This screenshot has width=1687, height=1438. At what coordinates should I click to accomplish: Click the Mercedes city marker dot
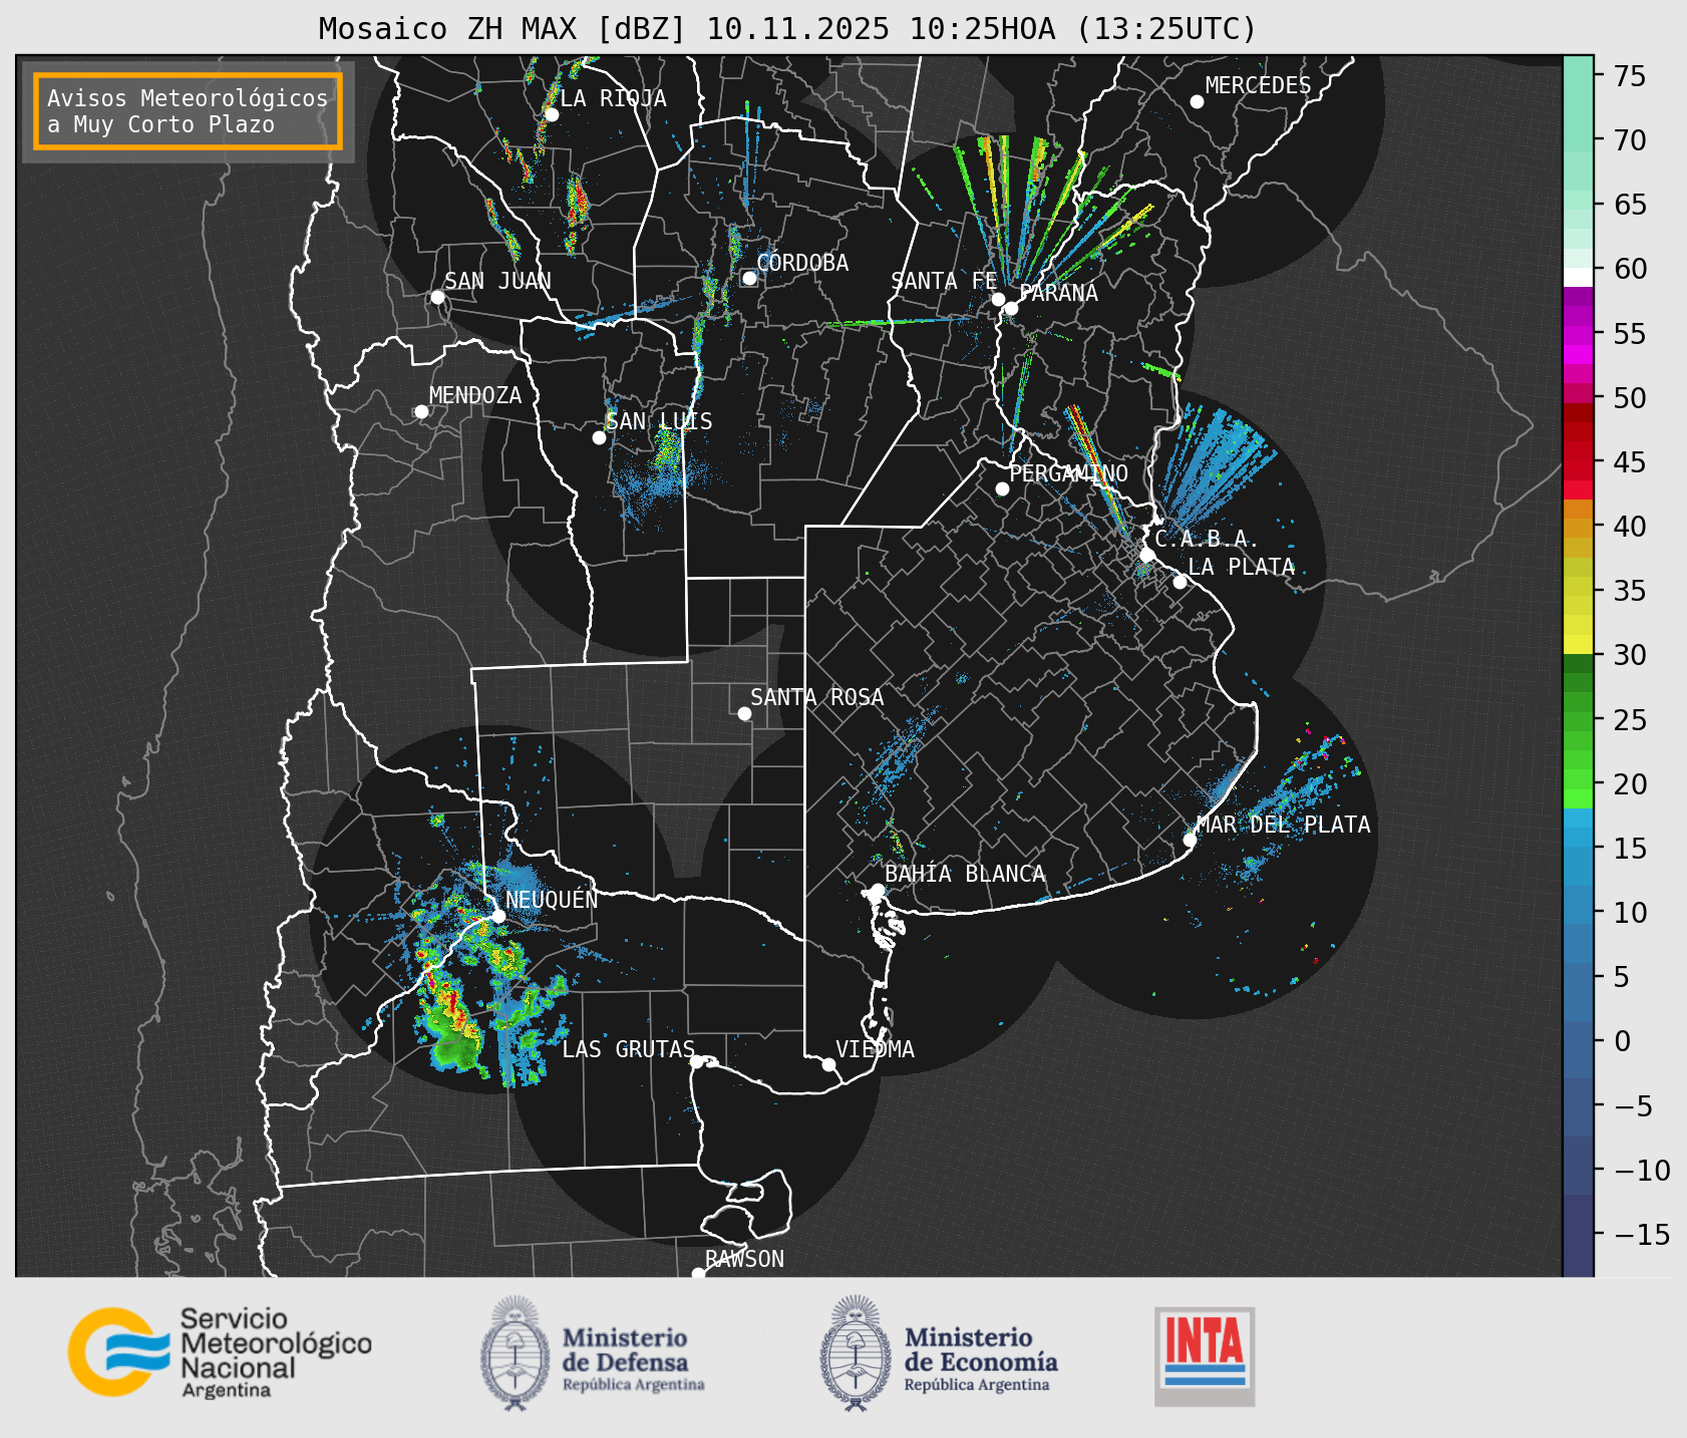pyautogui.click(x=1197, y=102)
